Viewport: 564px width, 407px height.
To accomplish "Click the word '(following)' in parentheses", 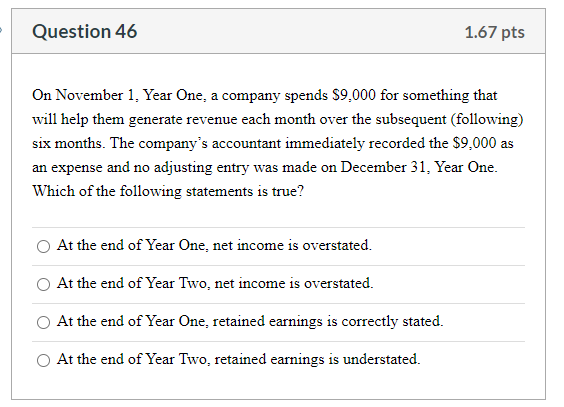I will pos(487,119).
